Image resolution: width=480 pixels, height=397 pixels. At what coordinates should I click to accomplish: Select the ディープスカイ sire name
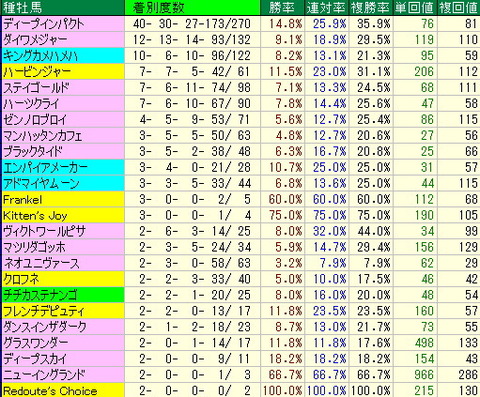(x=35, y=359)
